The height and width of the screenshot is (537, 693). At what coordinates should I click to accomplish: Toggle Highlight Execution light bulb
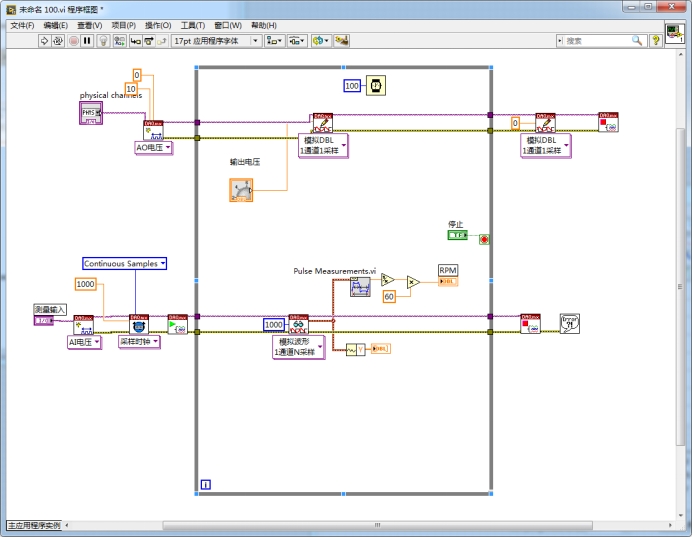click(x=103, y=41)
